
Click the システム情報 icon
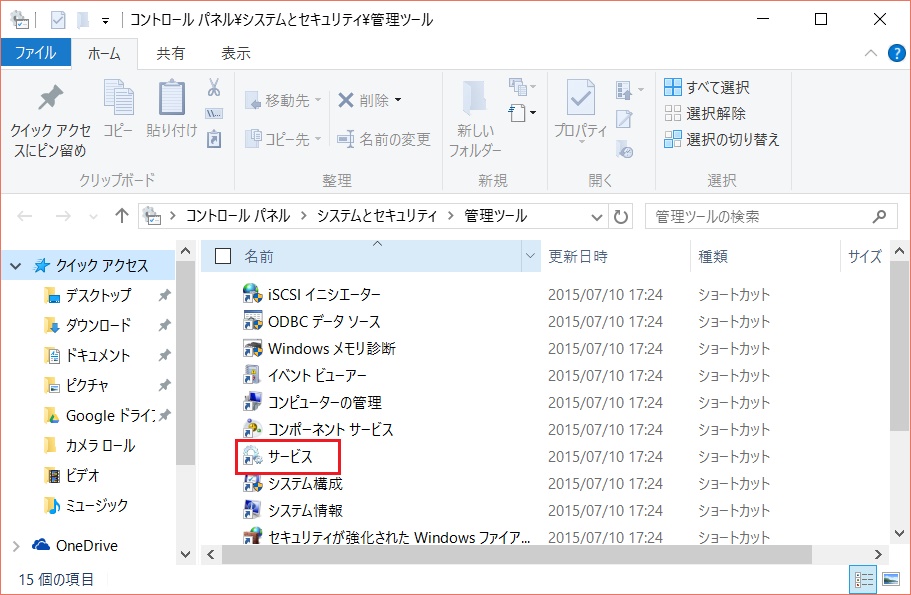[253, 510]
